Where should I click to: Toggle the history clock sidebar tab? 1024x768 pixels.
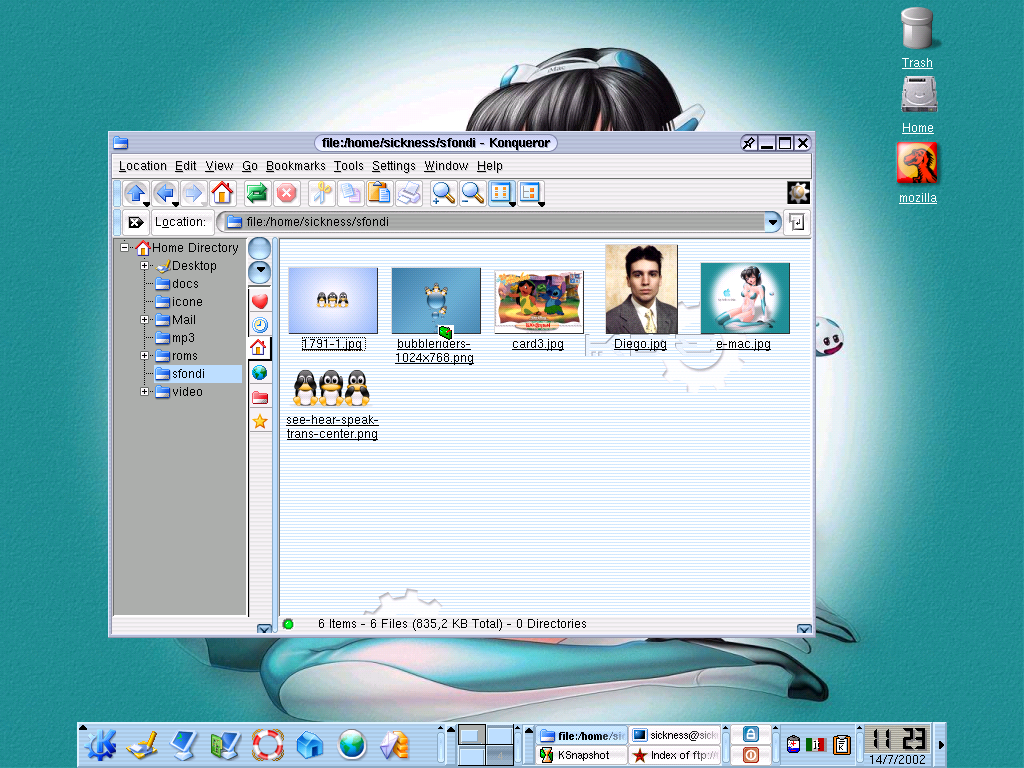(260, 325)
